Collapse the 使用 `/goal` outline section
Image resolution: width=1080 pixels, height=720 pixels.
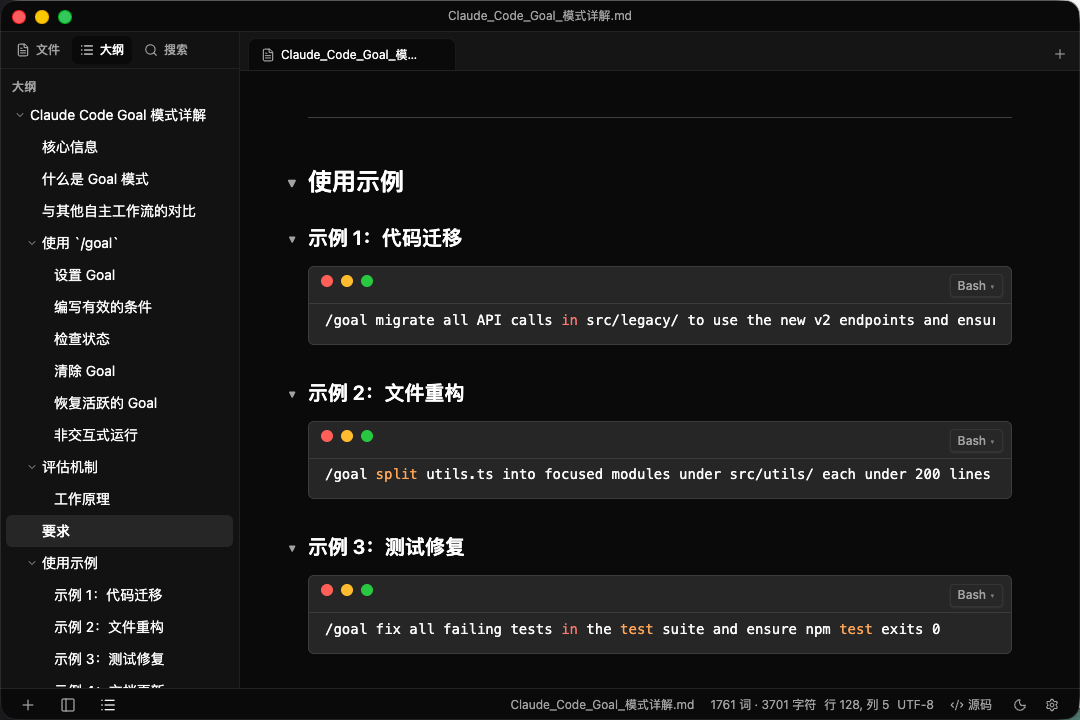point(32,243)
